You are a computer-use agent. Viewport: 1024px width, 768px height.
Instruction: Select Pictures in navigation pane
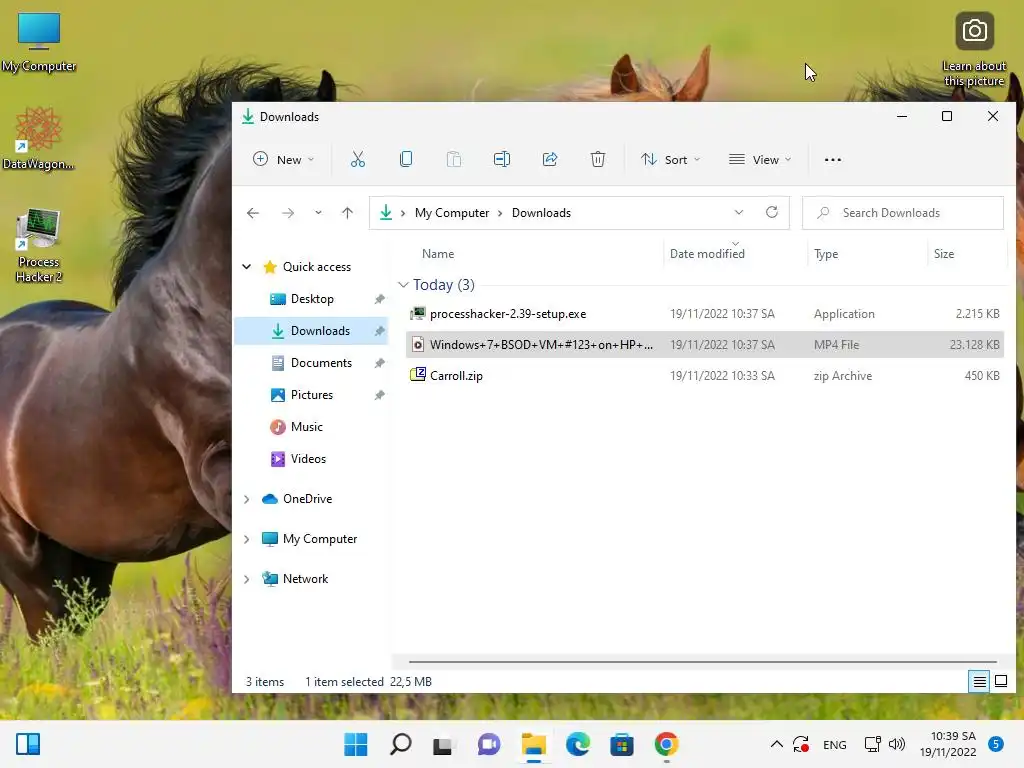(x=312, y=395)
